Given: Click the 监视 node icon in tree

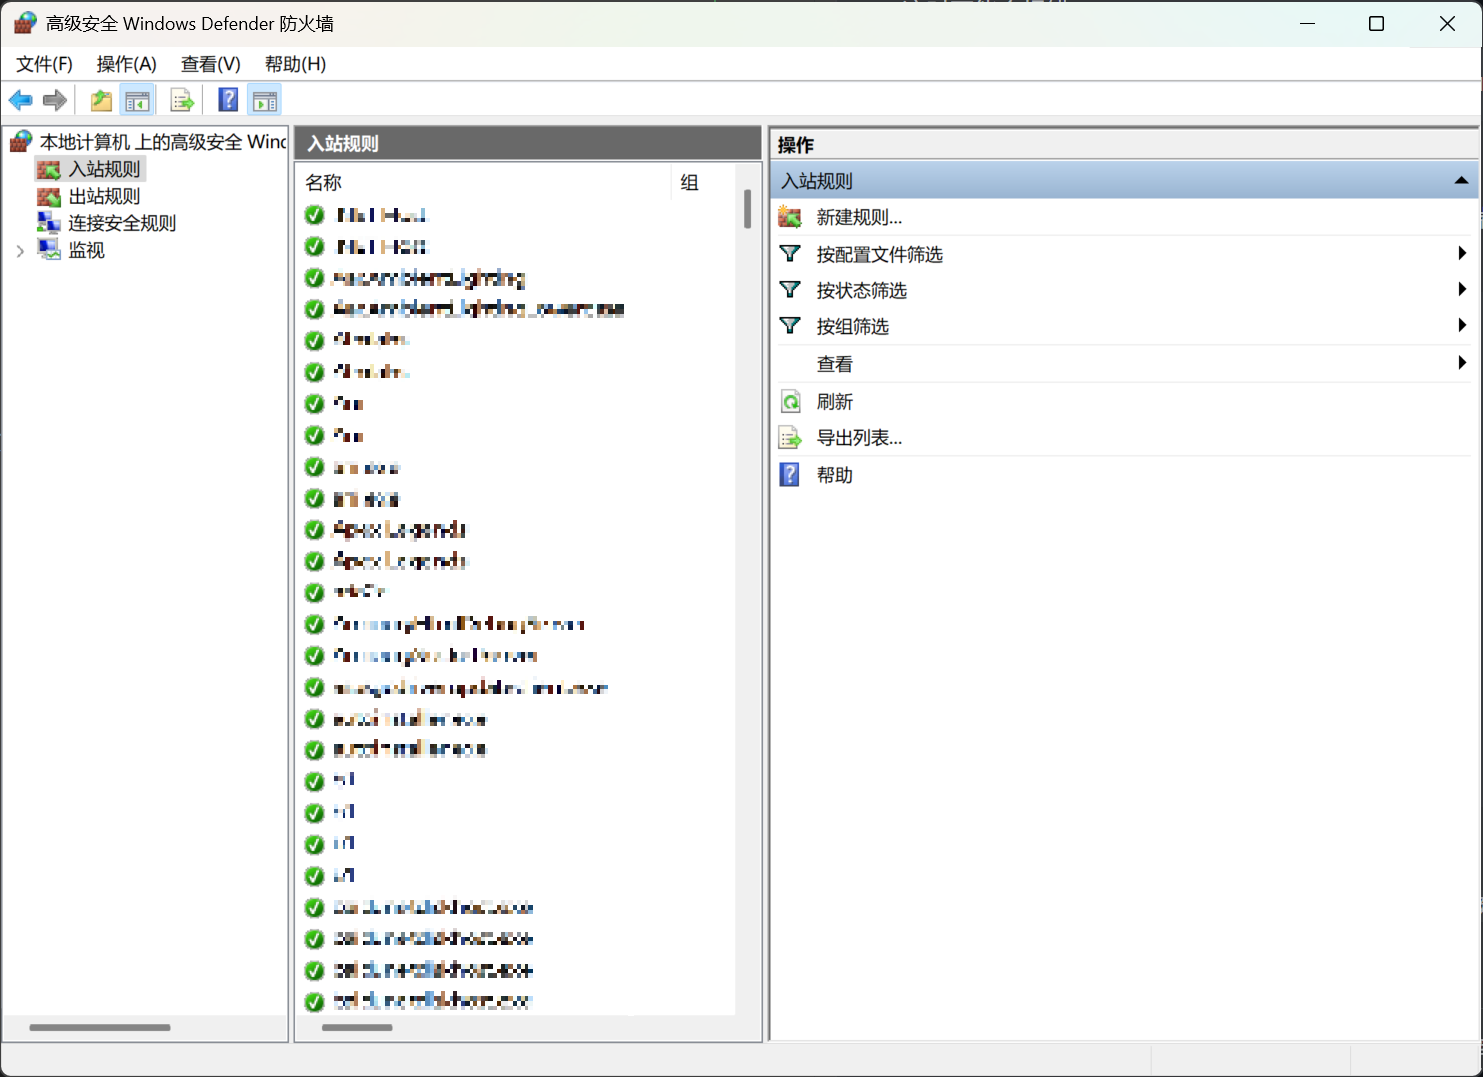Looking at the screenshot, I should (x=49, y=249).
